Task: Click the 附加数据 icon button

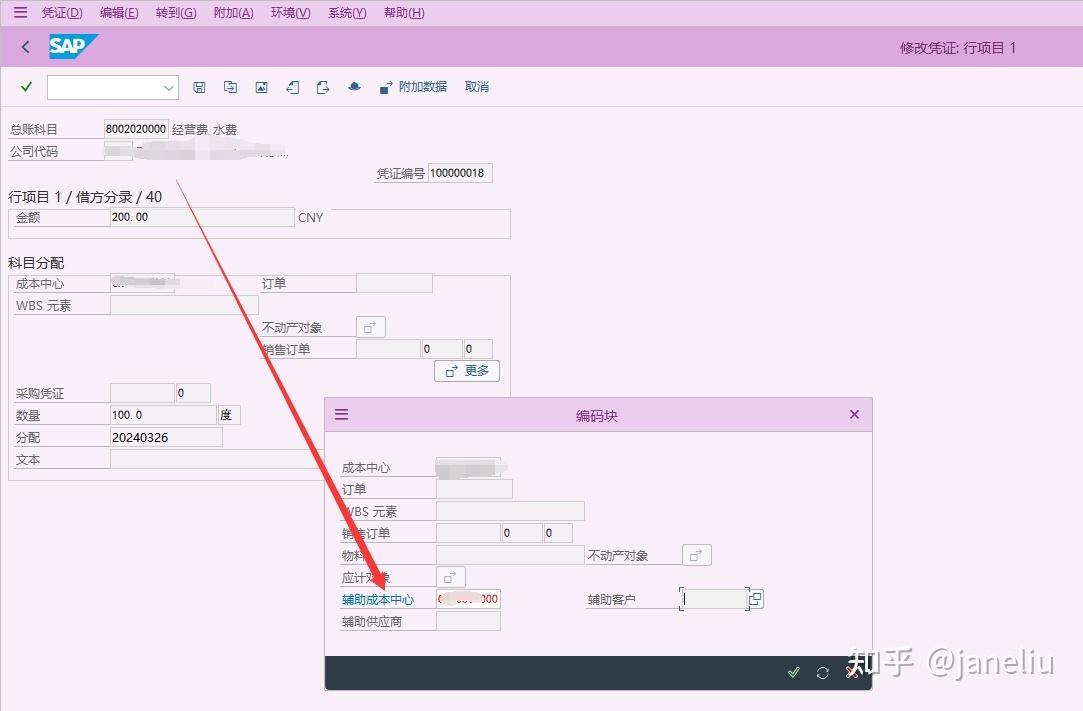Action: click(385, 87)
